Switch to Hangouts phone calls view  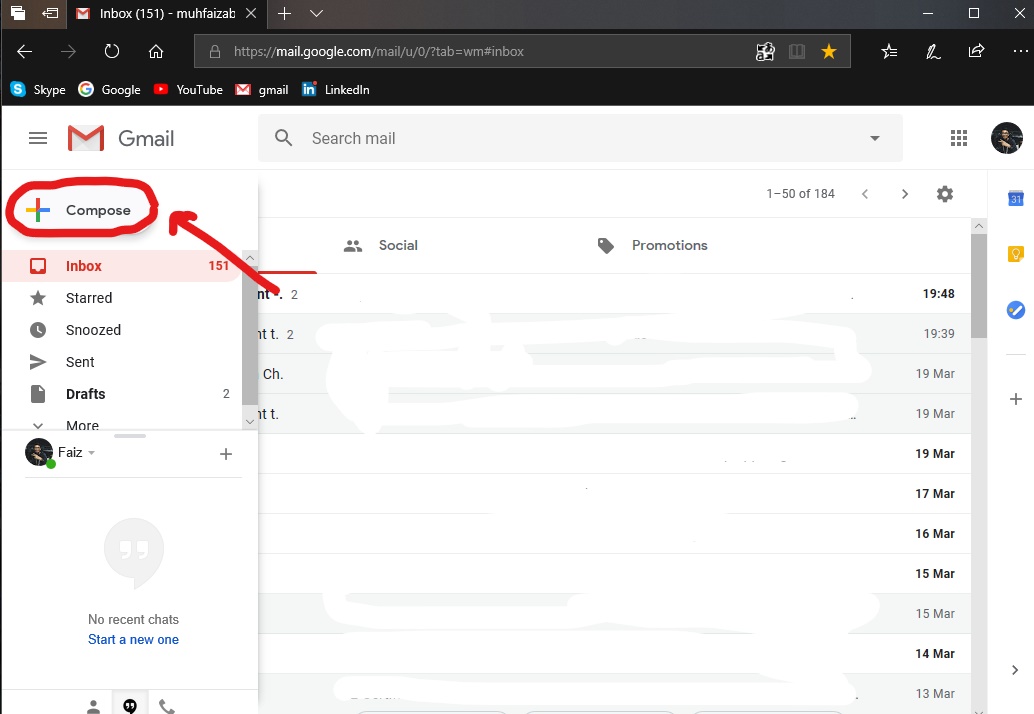(x=166, y=705)
